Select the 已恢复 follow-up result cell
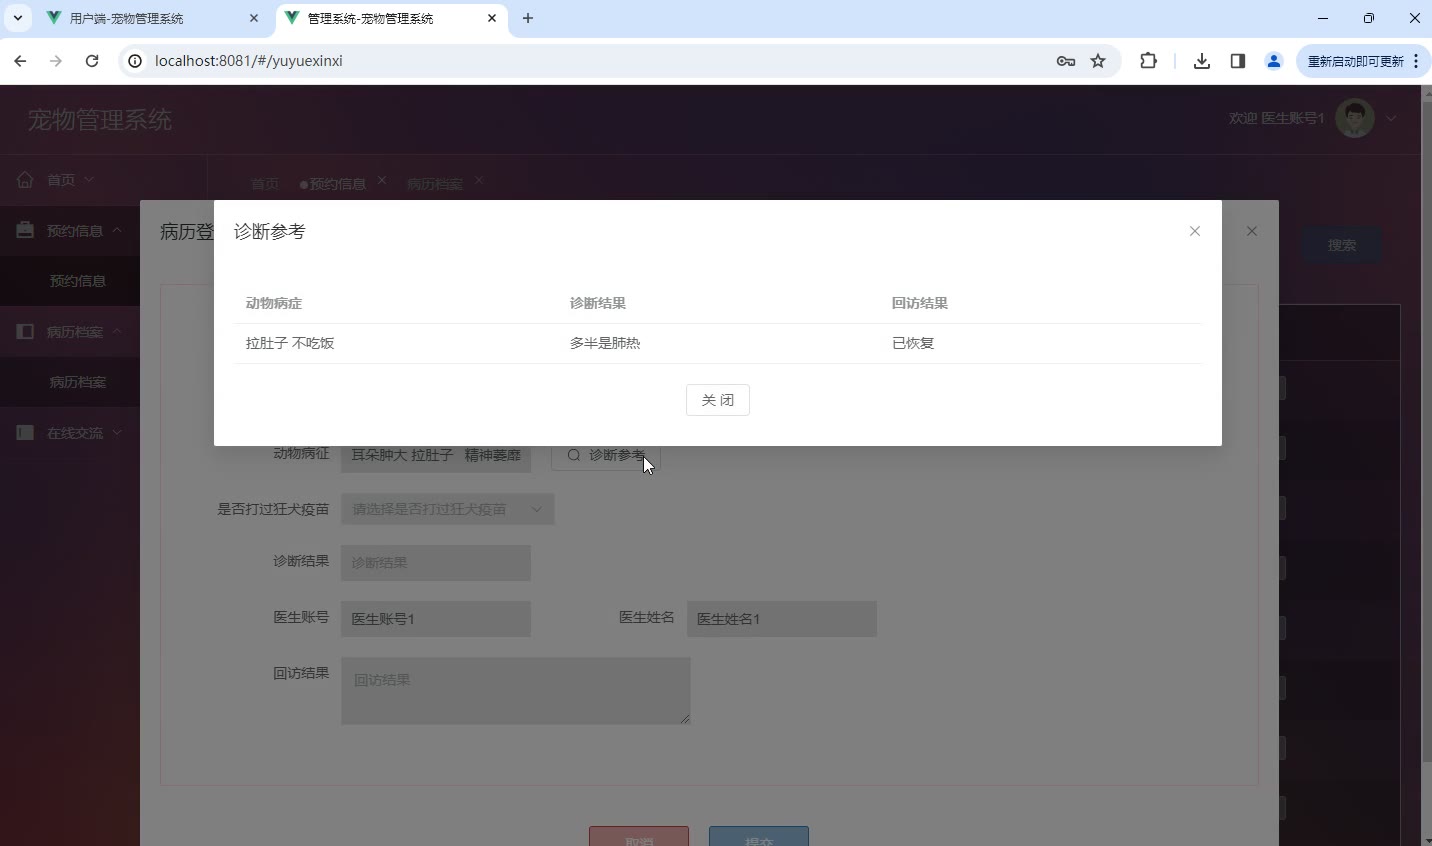This screenshot has width=1432, height=846. point(913,343)
